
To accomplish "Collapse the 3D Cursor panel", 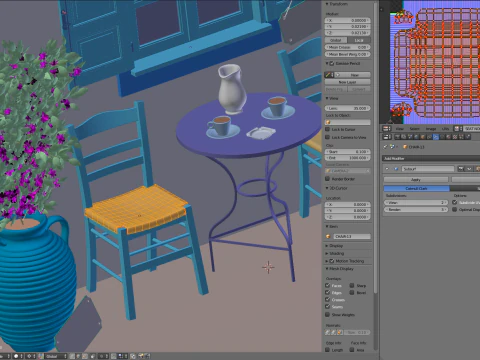I will coord(327,188).
